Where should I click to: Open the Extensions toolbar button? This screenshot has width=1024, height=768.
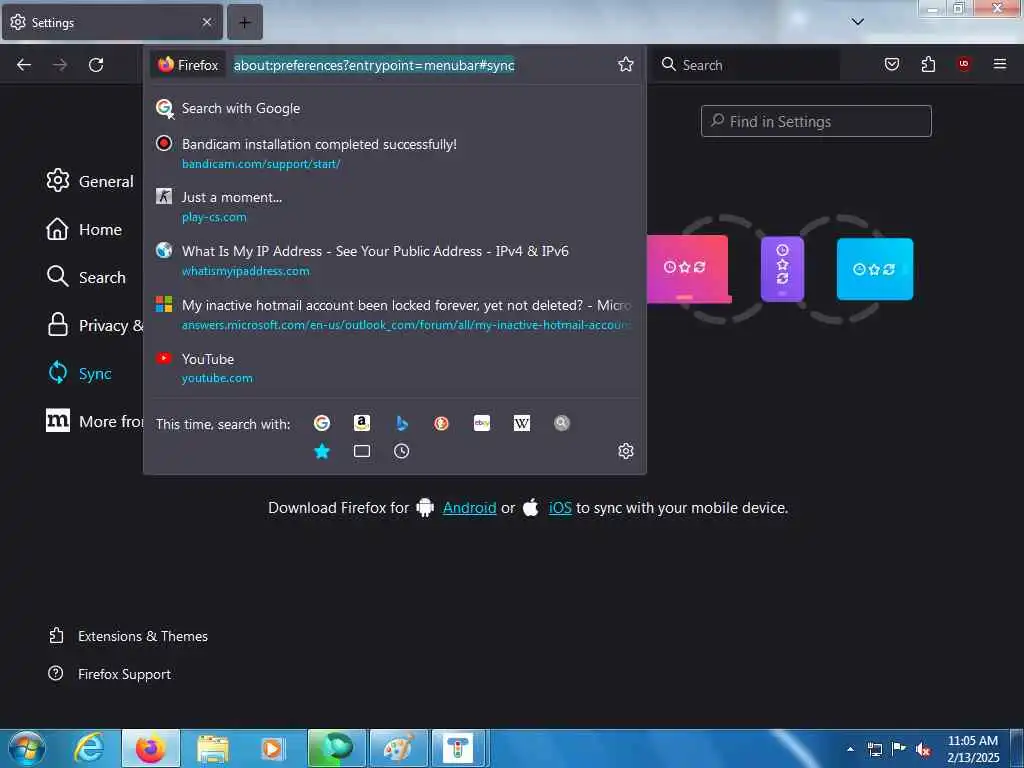(928, 64)
